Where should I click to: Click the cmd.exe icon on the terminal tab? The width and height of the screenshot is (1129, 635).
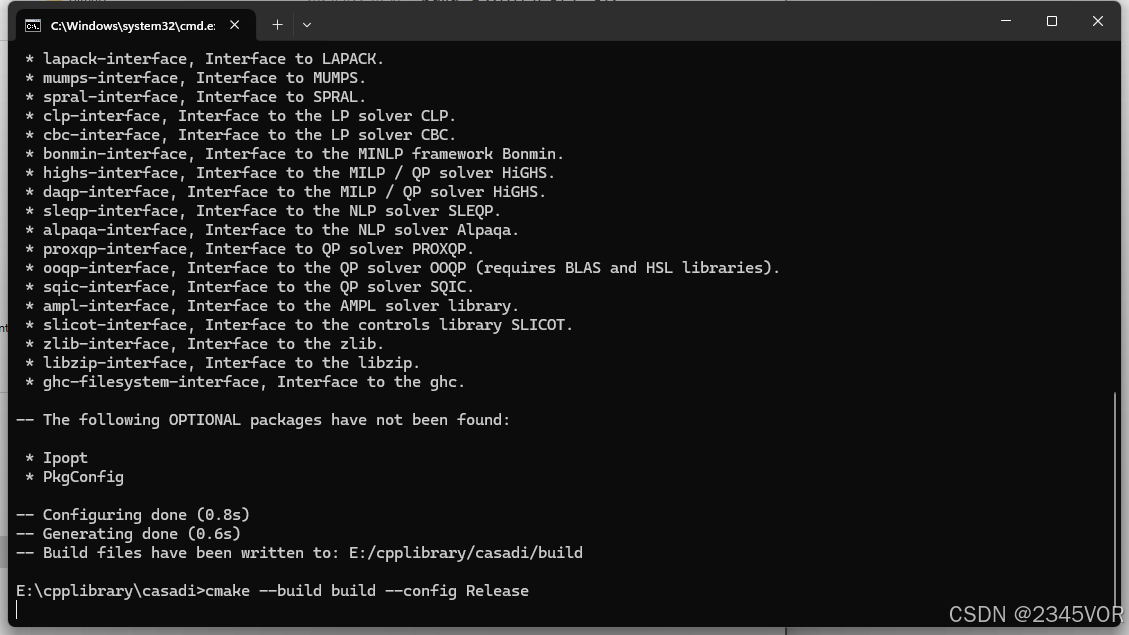tap(34, 26)
